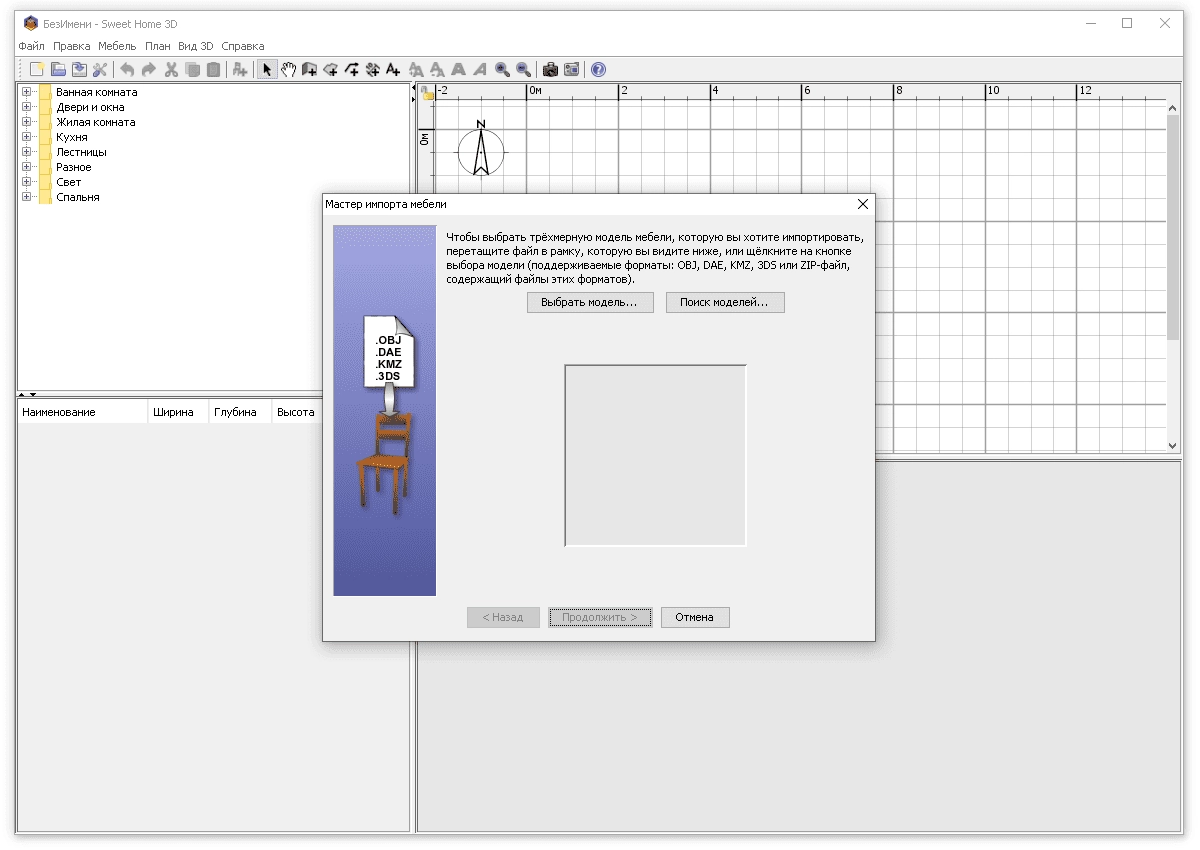Image resolution: width=1200 pixels, height=850 pixels.
Task: Toggle italic text style icon
Action: point(479,69)
